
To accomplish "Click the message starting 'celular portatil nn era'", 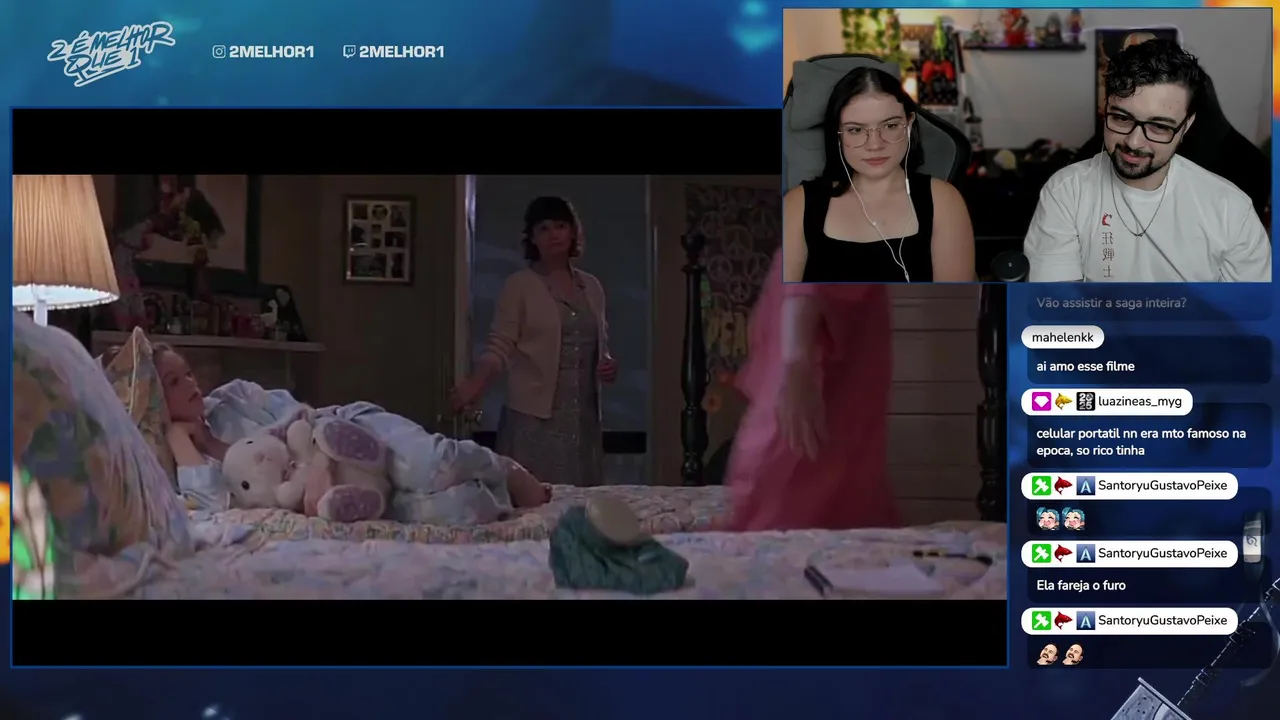I will click(x=1141, y=442).
